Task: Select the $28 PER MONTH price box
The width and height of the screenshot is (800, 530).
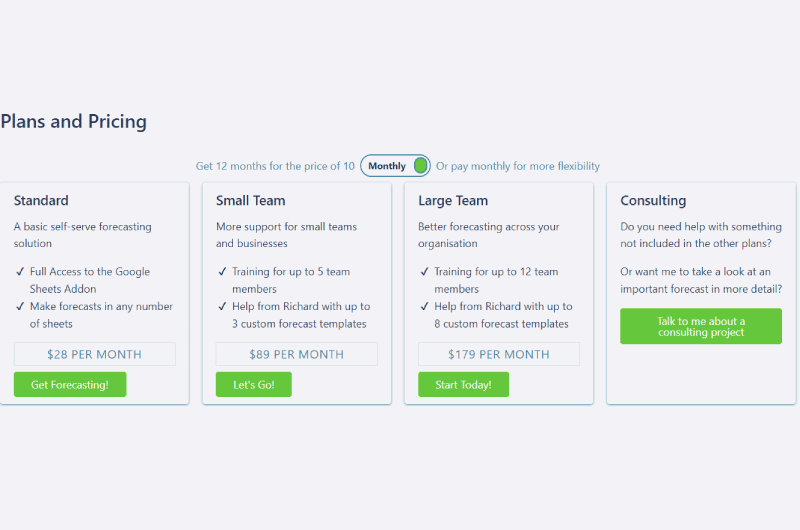Action: pos(94,354)
